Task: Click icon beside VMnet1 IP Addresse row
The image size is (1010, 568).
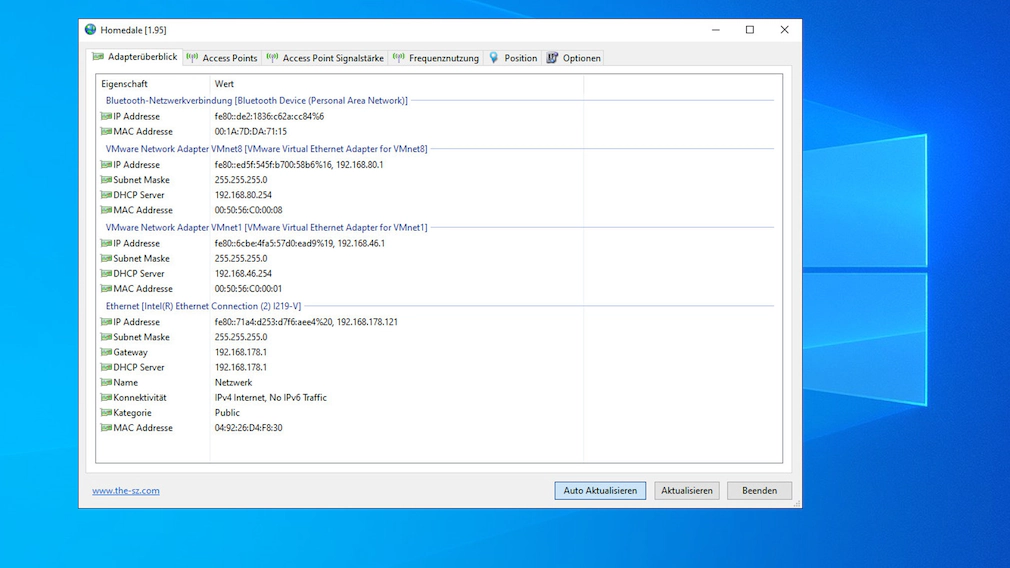Action: pos(106,243)
